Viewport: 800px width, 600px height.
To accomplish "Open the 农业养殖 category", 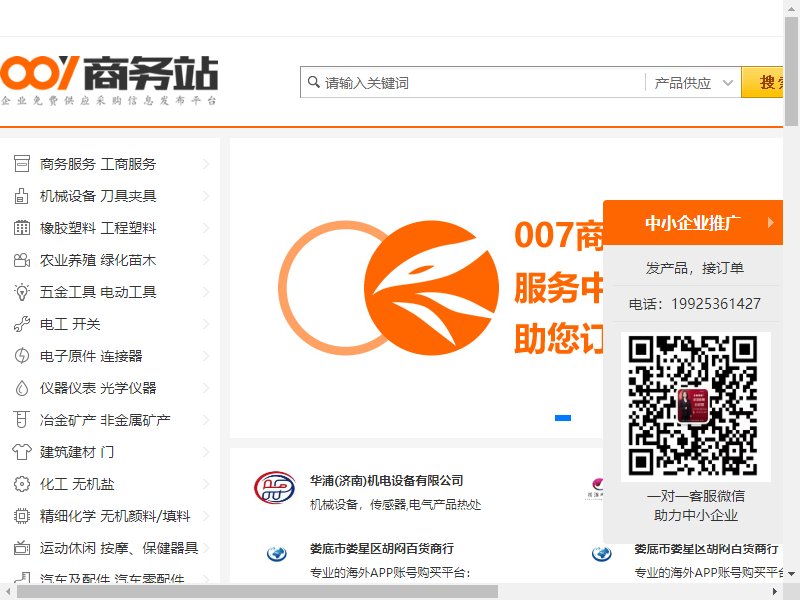I will pos(68,260).
